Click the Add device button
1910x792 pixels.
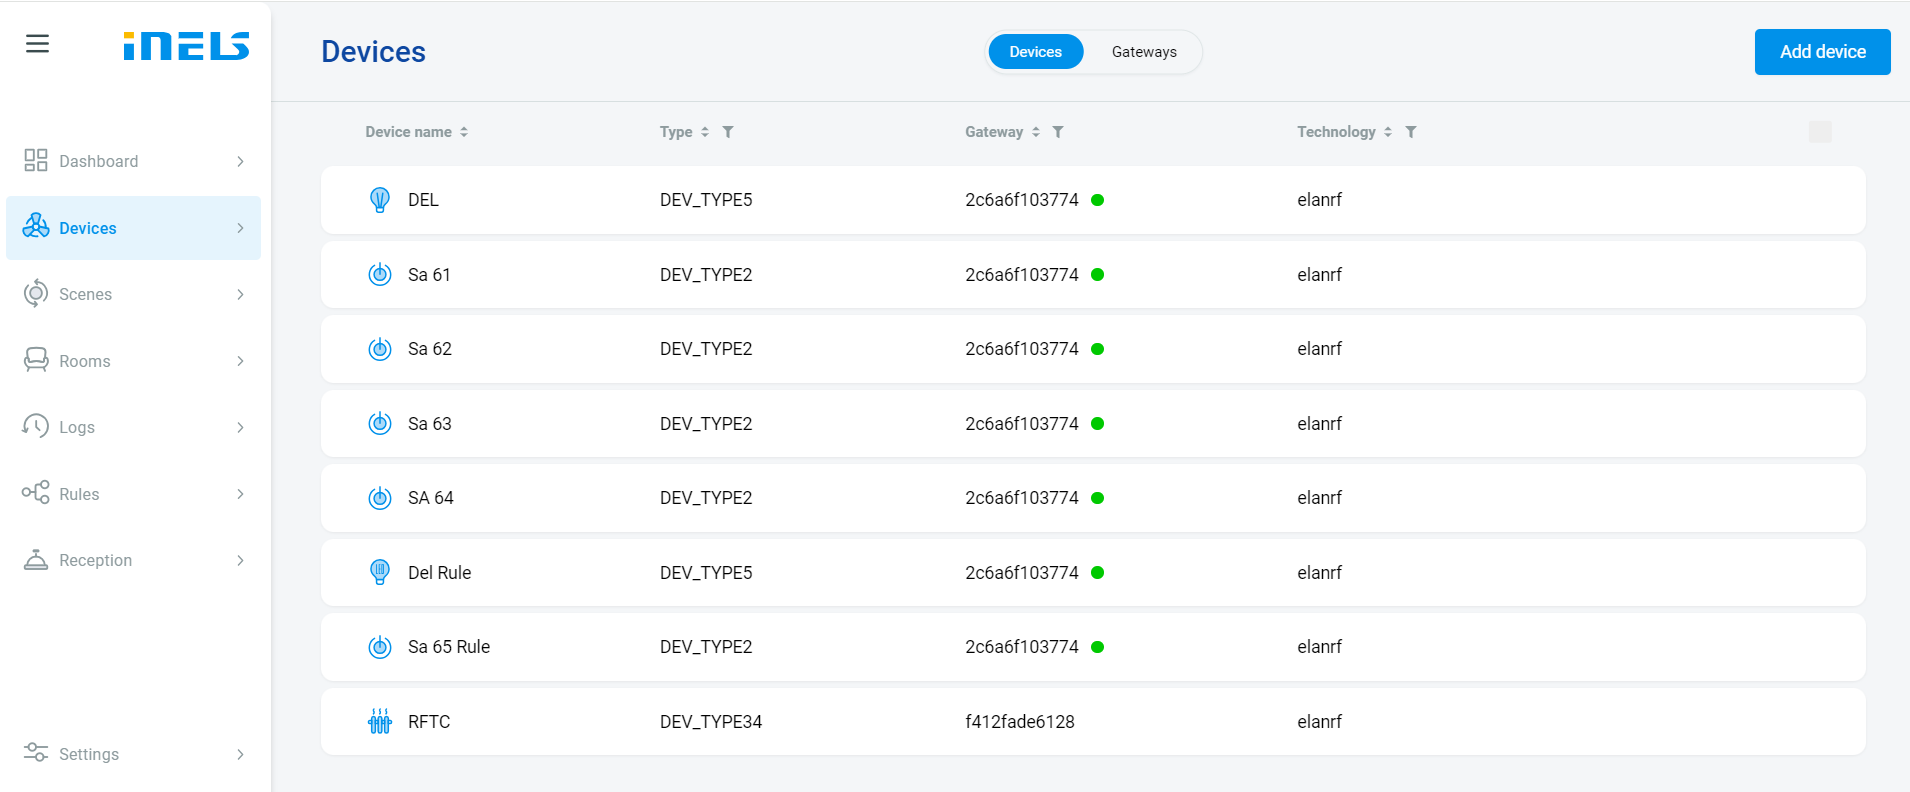(1822, 52)
